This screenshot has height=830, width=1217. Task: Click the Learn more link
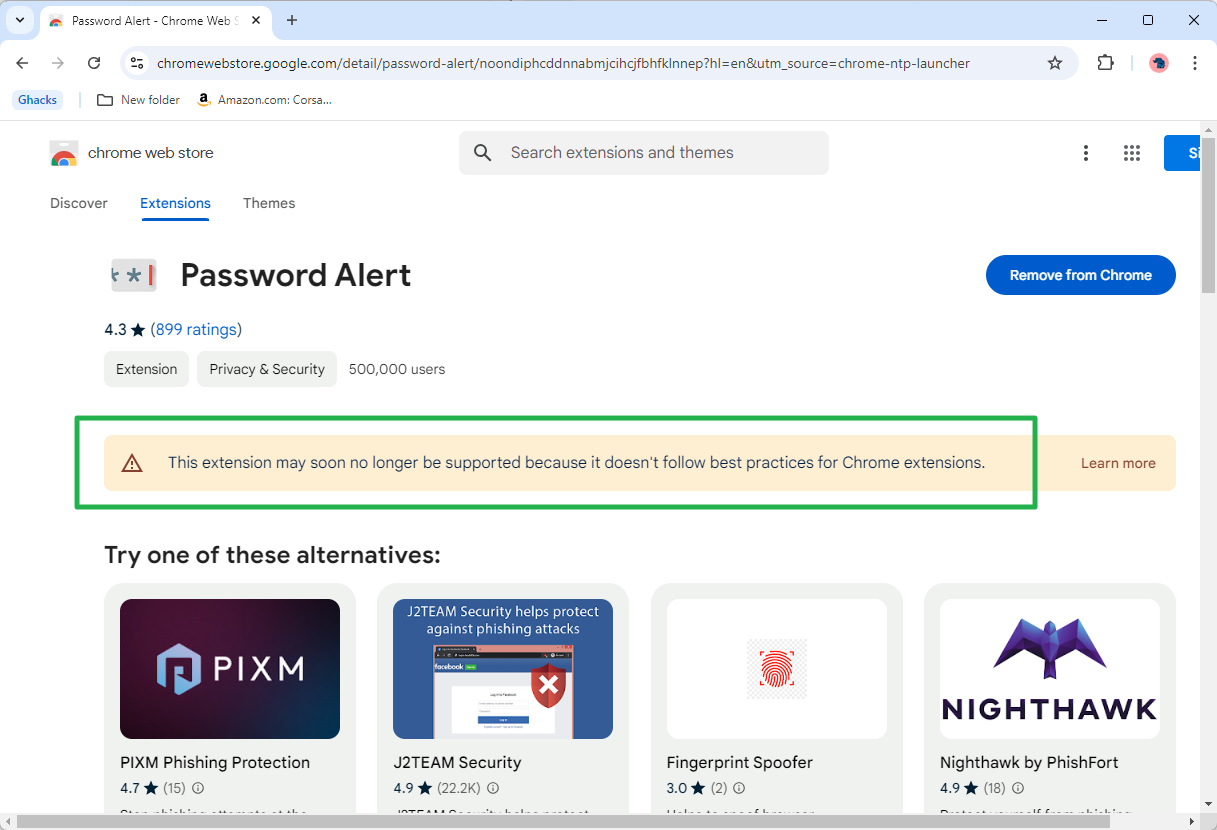pos(1118,463)
